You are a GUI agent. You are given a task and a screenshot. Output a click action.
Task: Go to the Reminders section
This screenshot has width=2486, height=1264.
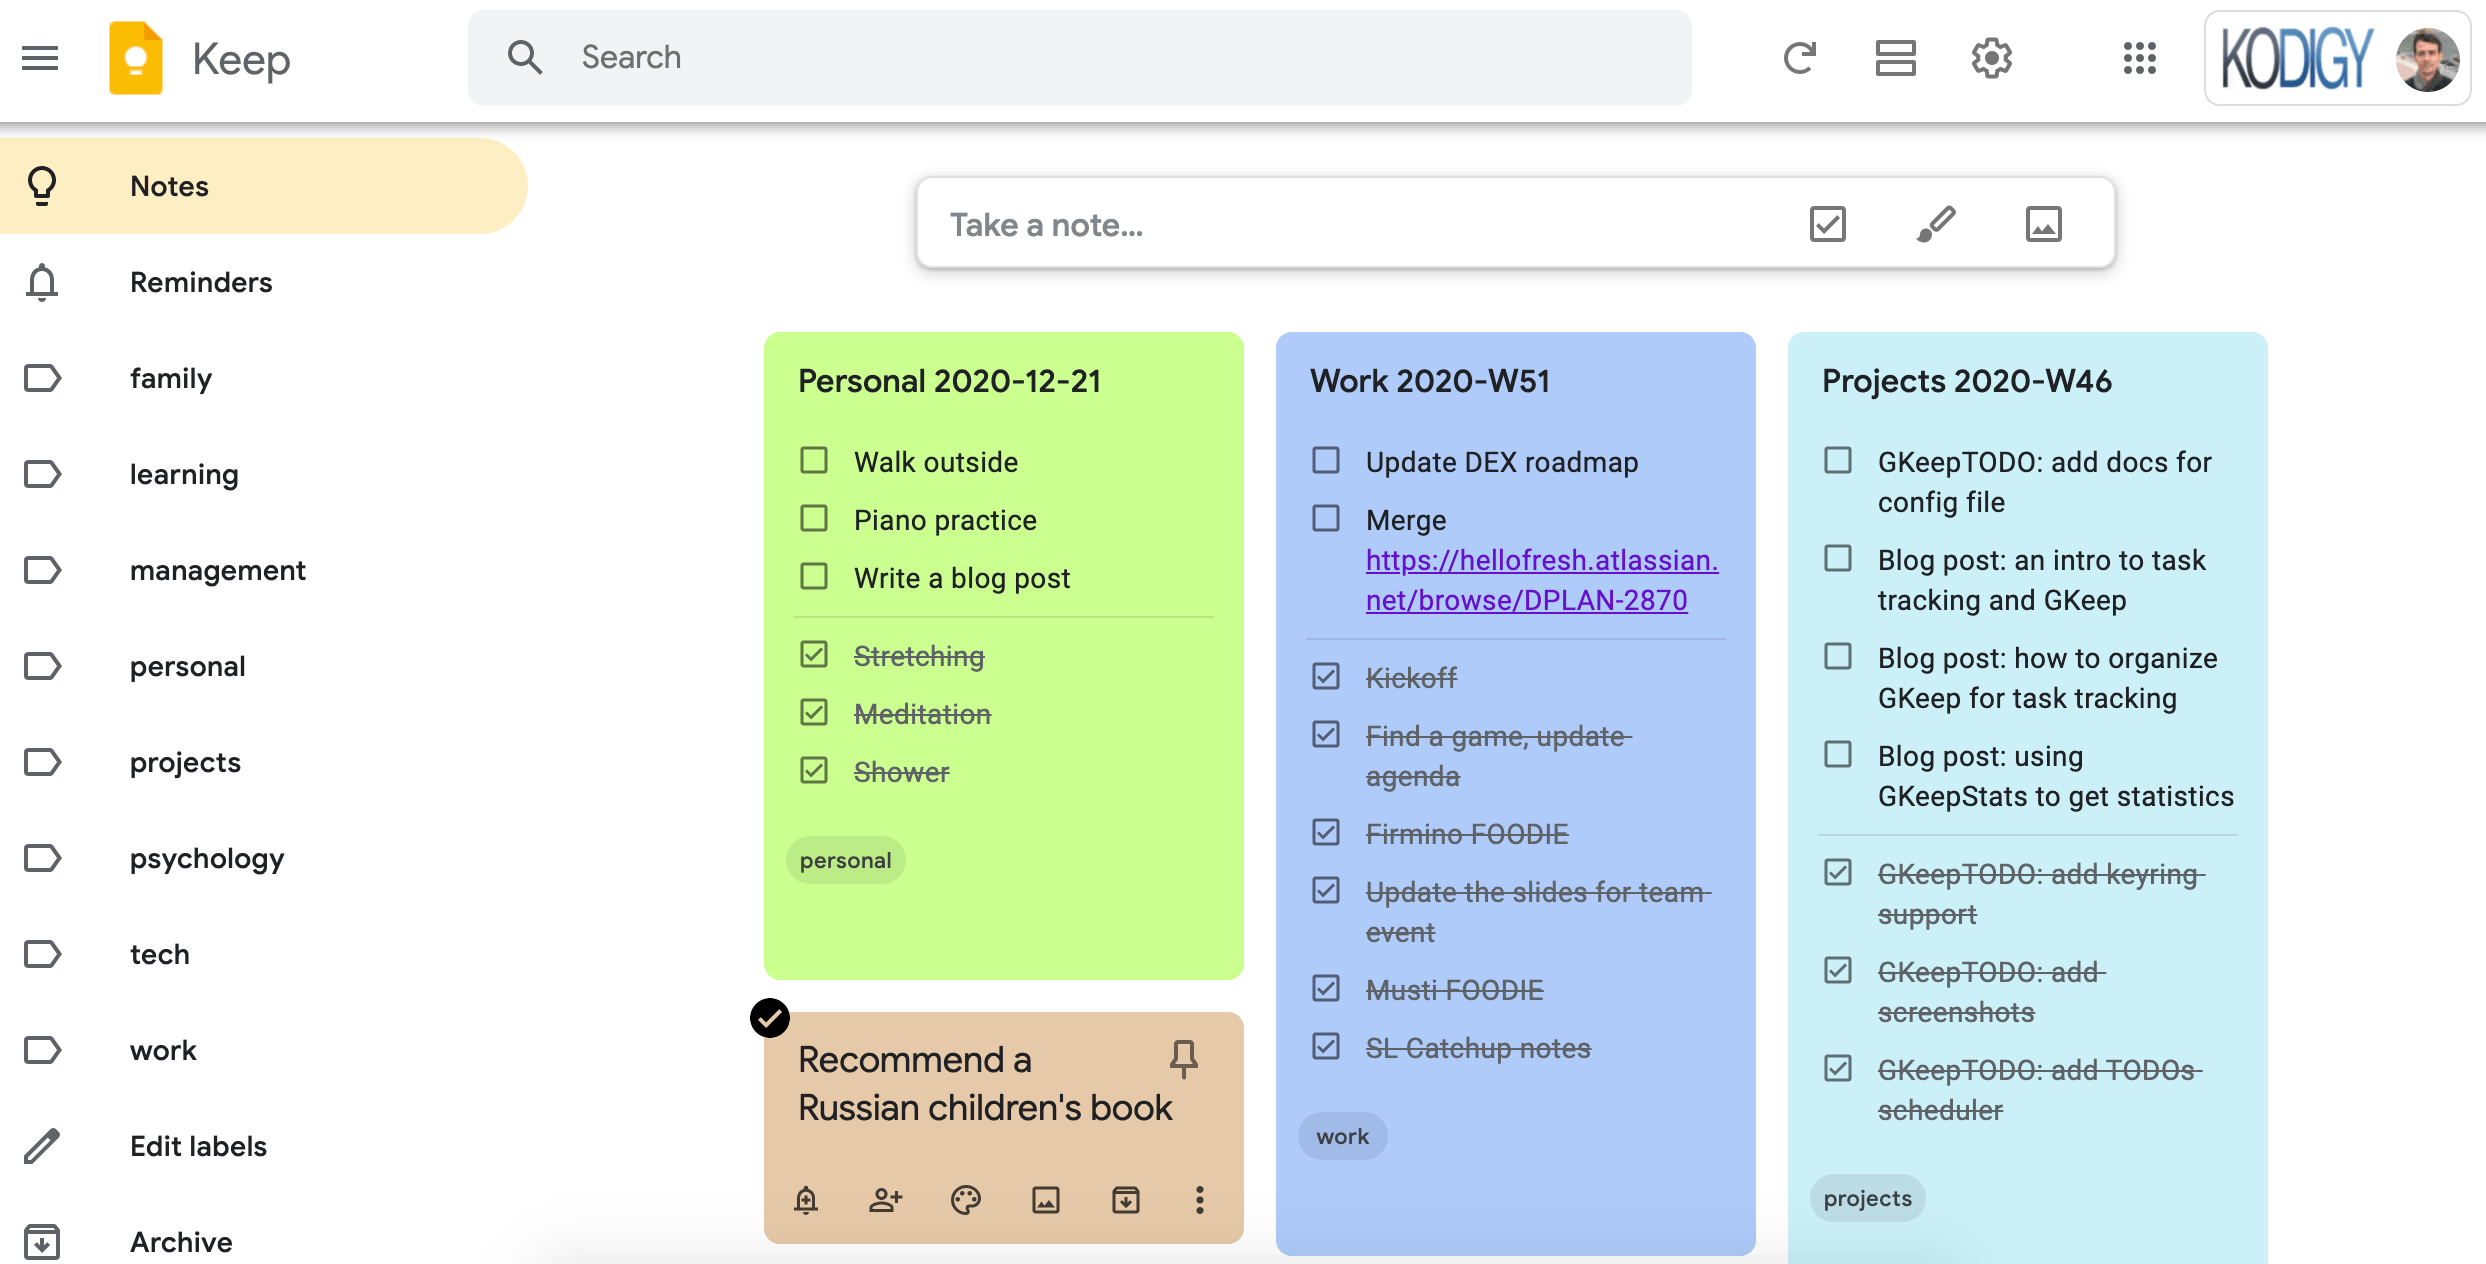click(x=200, y=282)
